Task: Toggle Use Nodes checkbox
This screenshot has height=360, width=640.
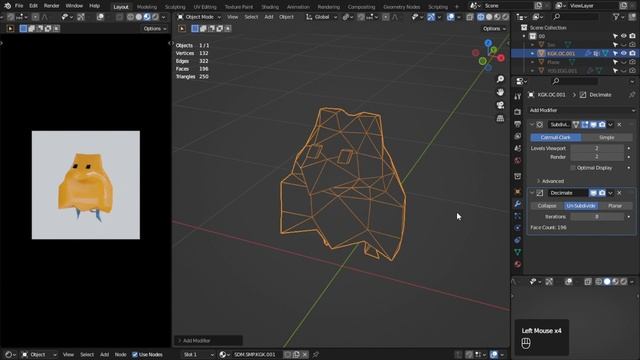Action: (x=135, y=355)
